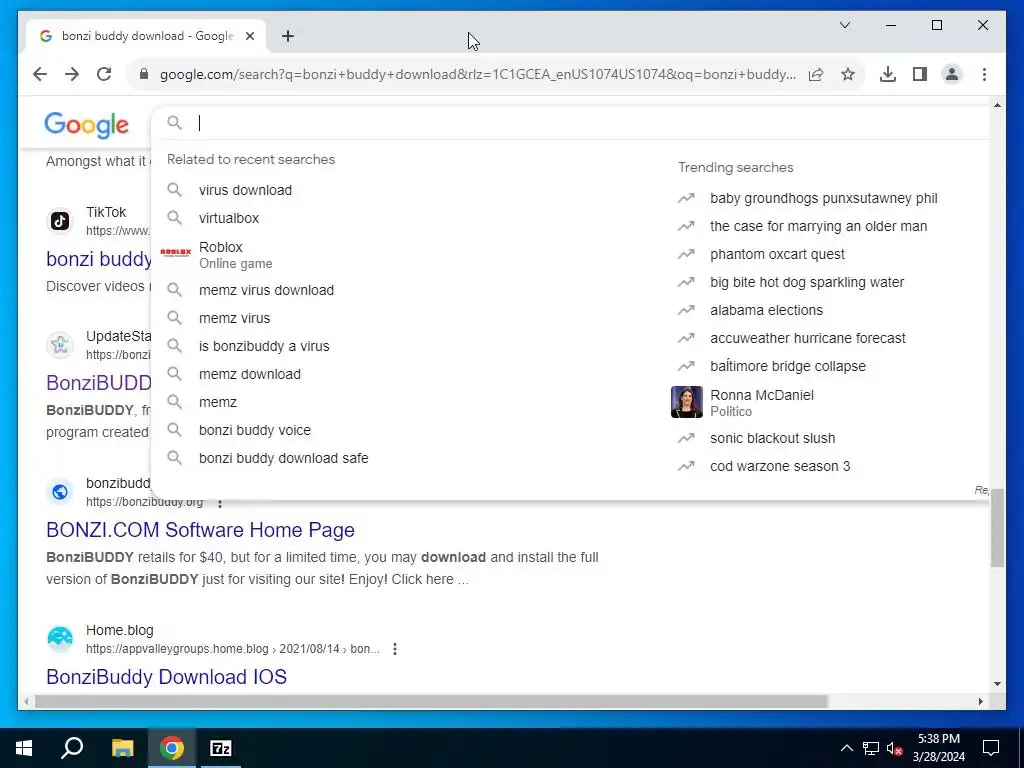Switch to the bonzi buddy download tab
This screenshot has height=768, width=1024.
pyautogui.click(x=145, y=36)
